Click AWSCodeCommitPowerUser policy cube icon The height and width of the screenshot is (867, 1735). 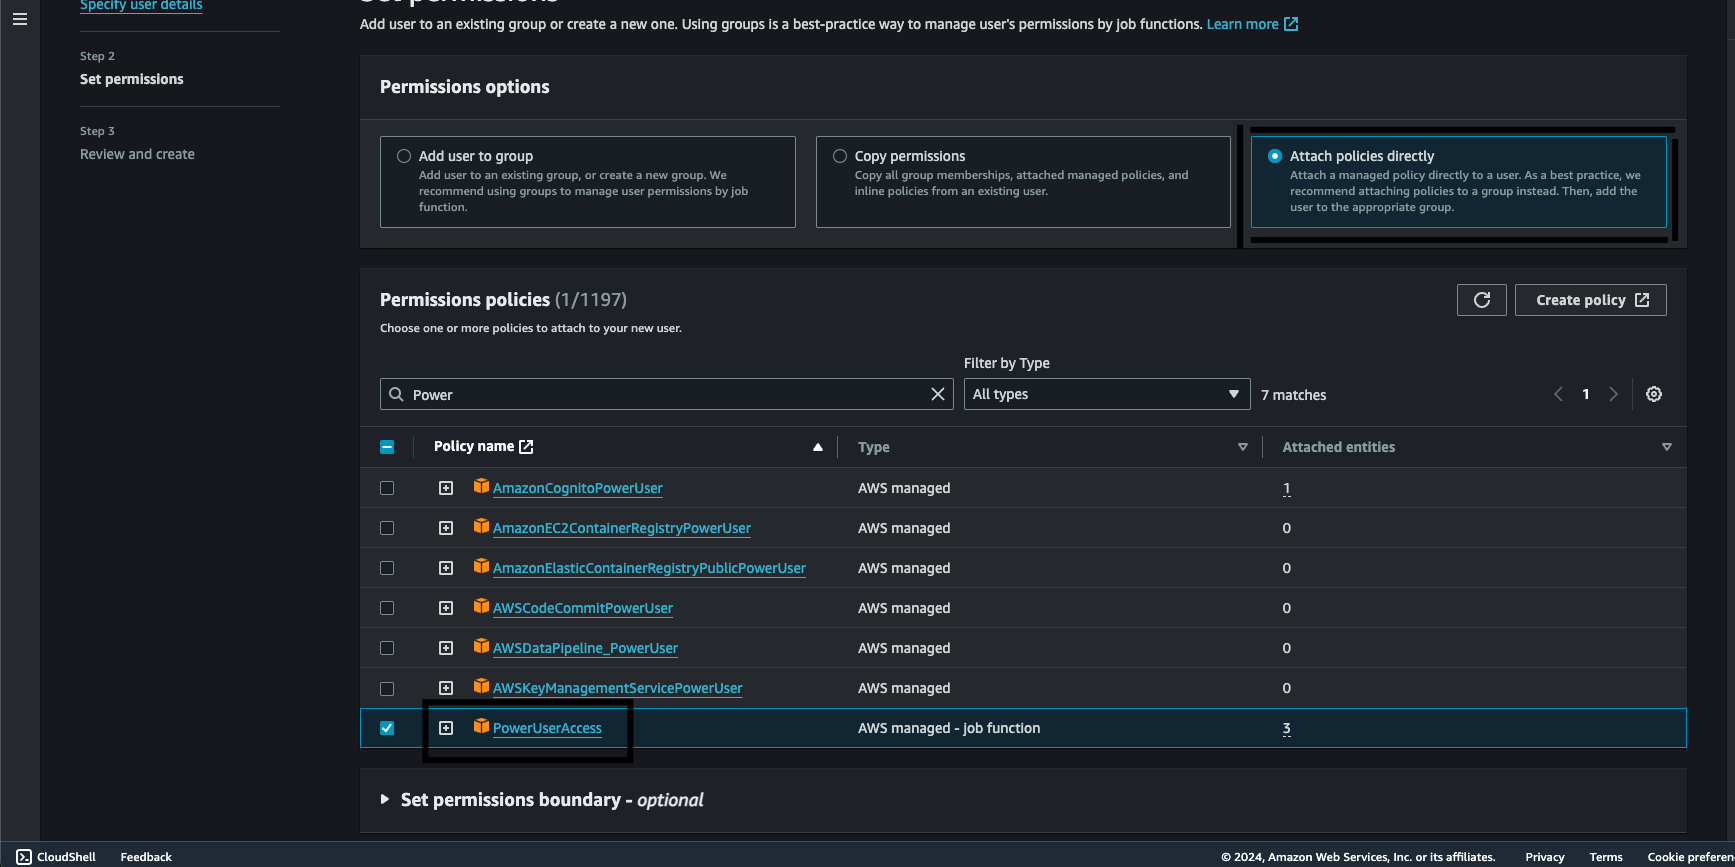pos(481,606)
